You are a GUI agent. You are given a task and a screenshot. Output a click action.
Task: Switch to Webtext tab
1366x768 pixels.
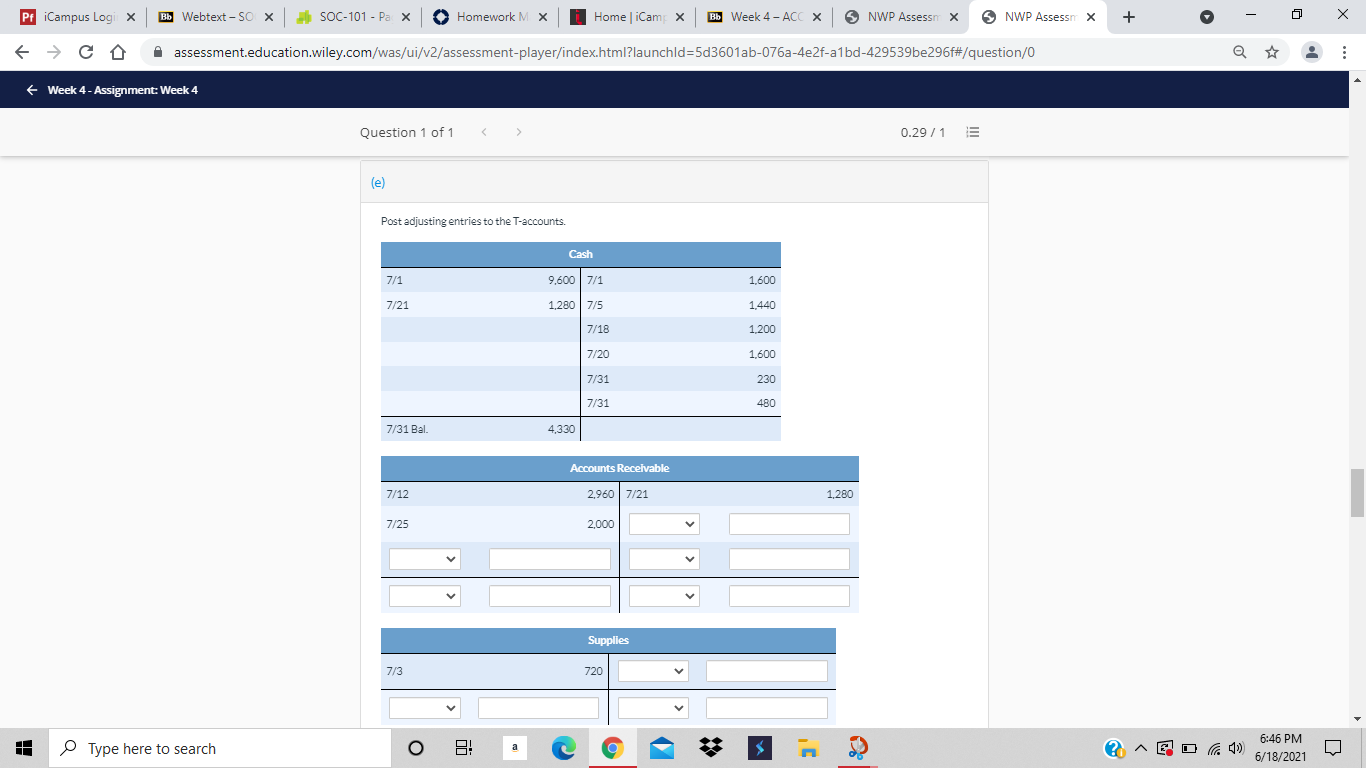214,17
